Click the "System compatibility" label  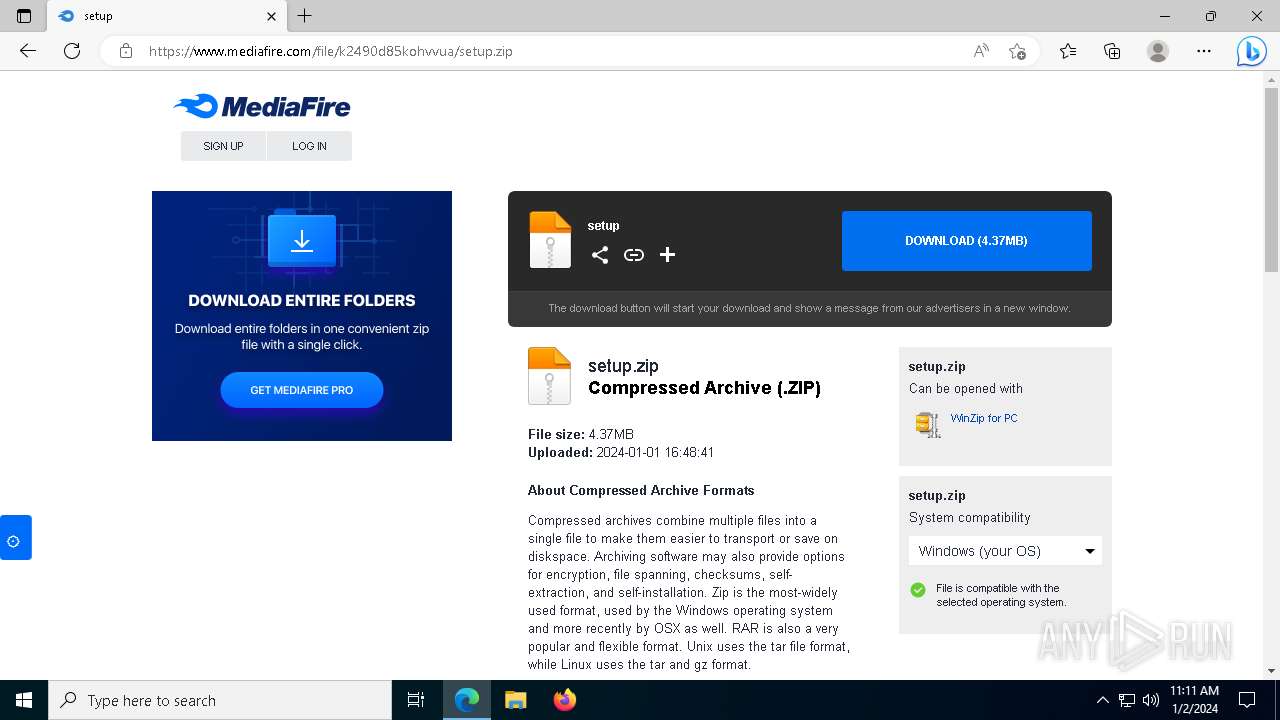(x=969, y=517)
